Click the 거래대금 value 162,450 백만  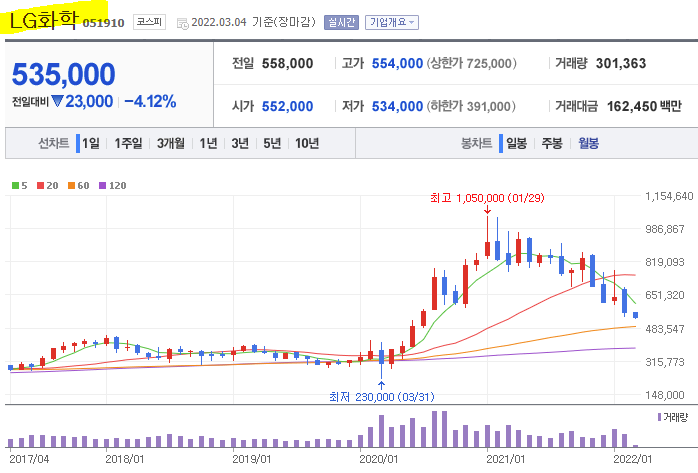[x=644, y=106]
